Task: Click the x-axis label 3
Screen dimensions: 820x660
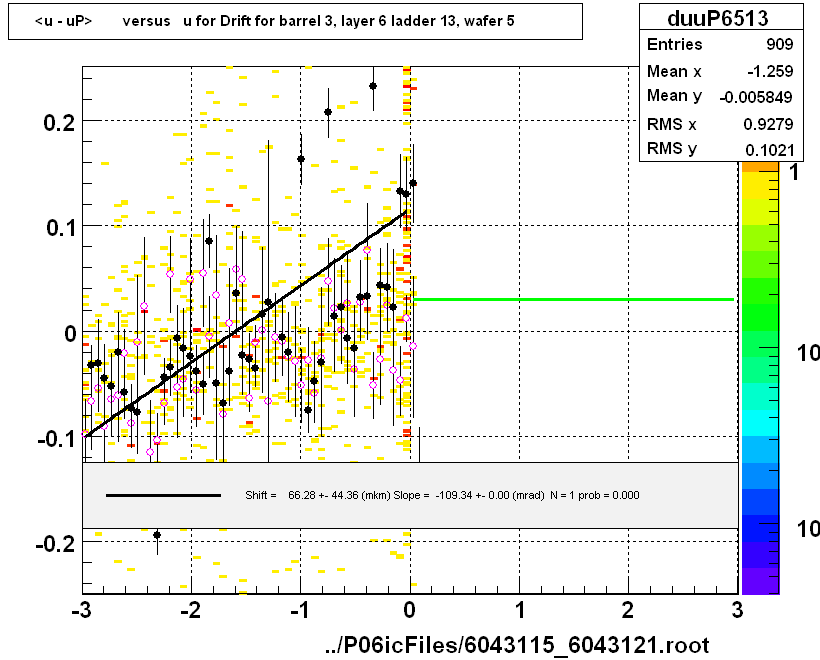Action: click(737, 610)
